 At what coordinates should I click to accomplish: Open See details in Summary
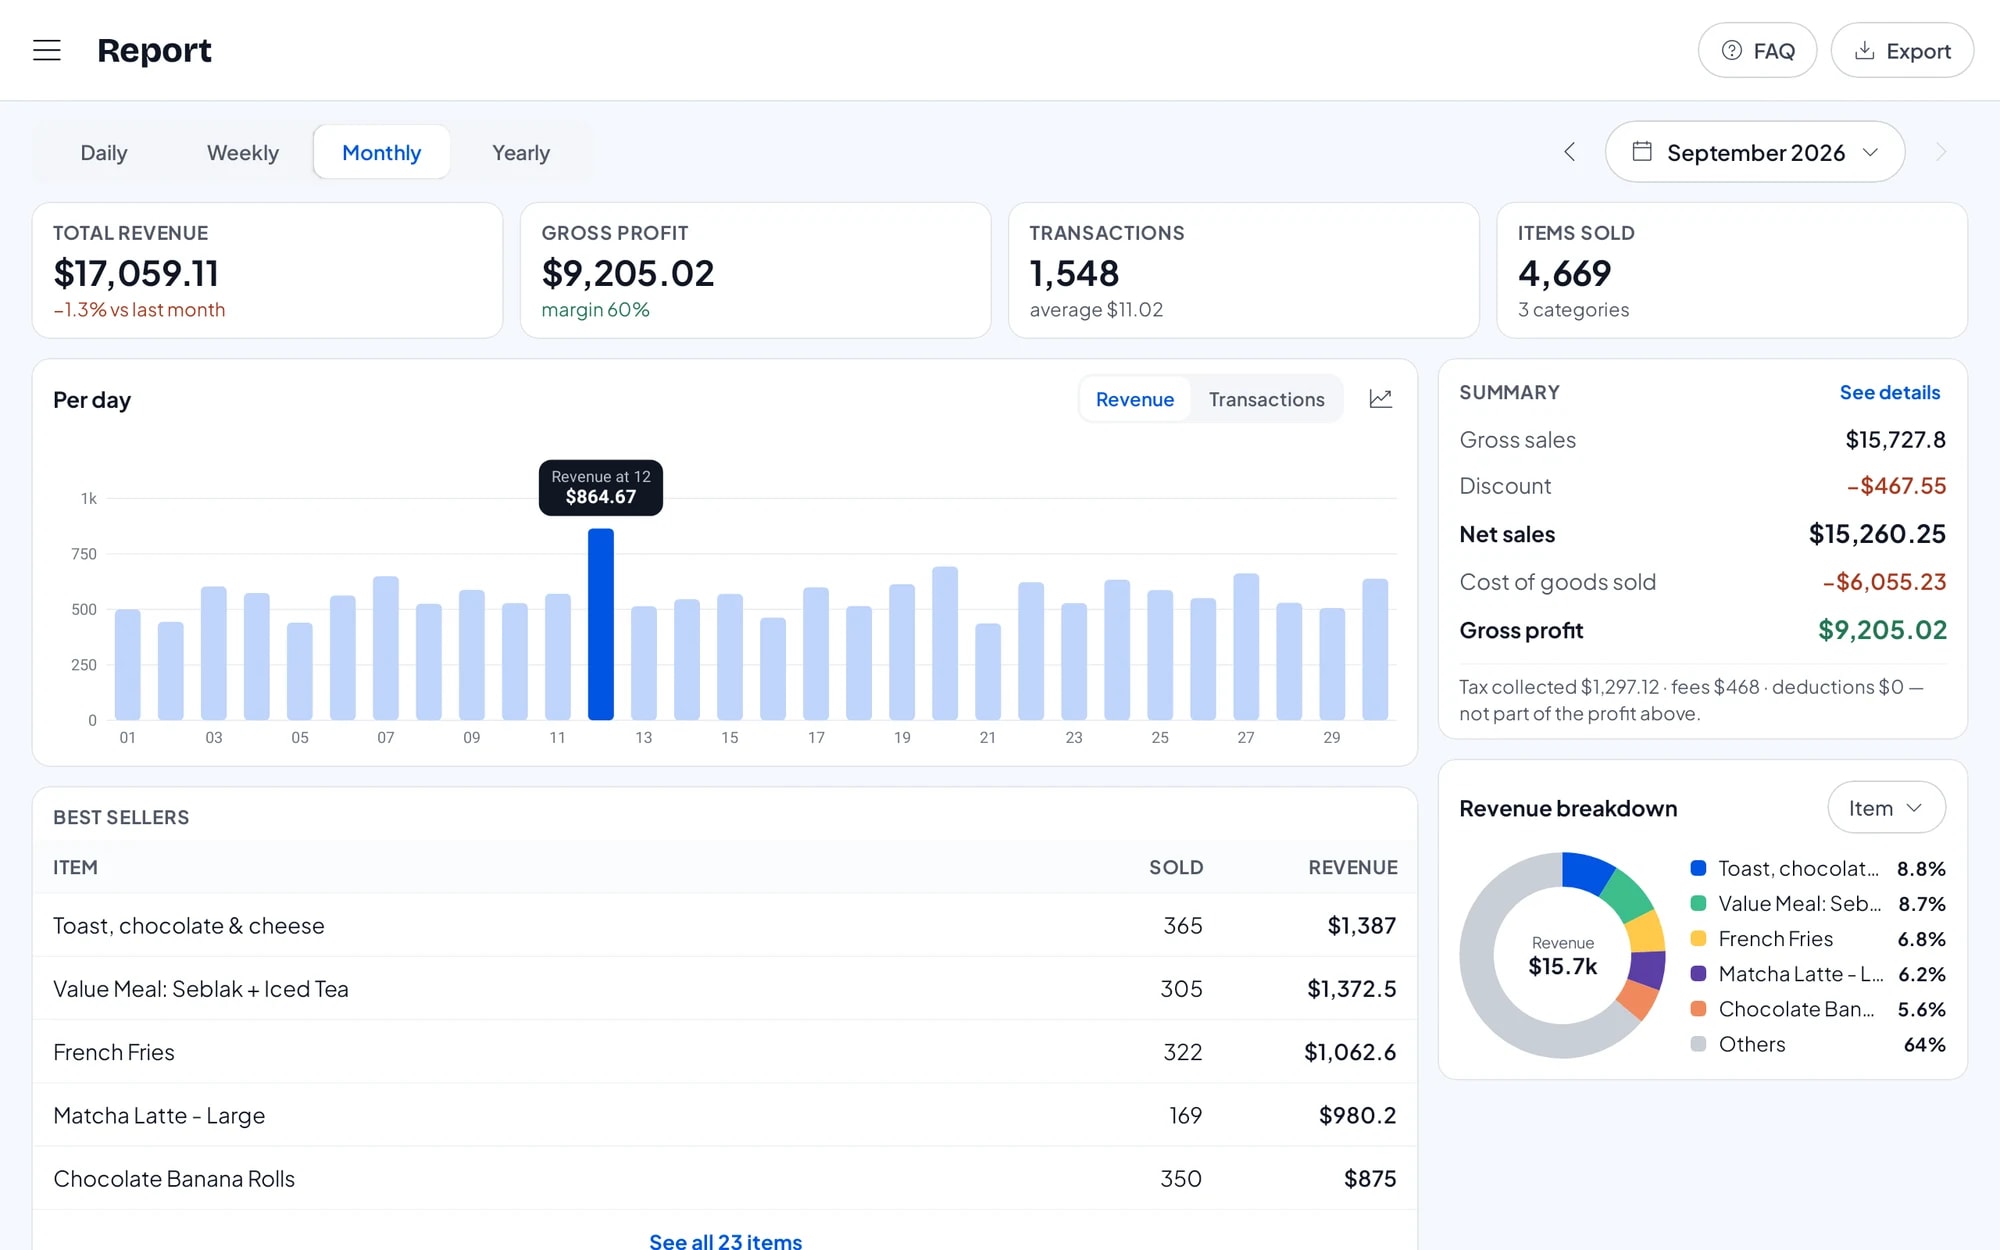[1889, 392]
